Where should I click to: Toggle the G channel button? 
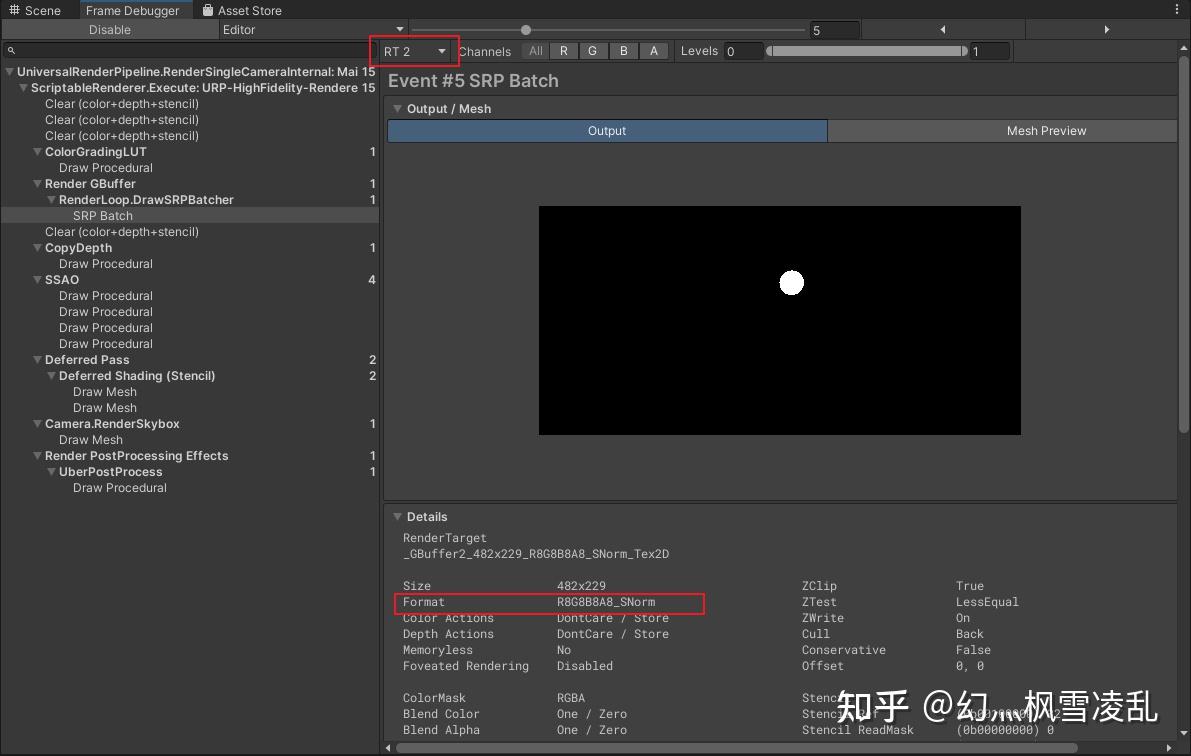(x=592, y=51)
